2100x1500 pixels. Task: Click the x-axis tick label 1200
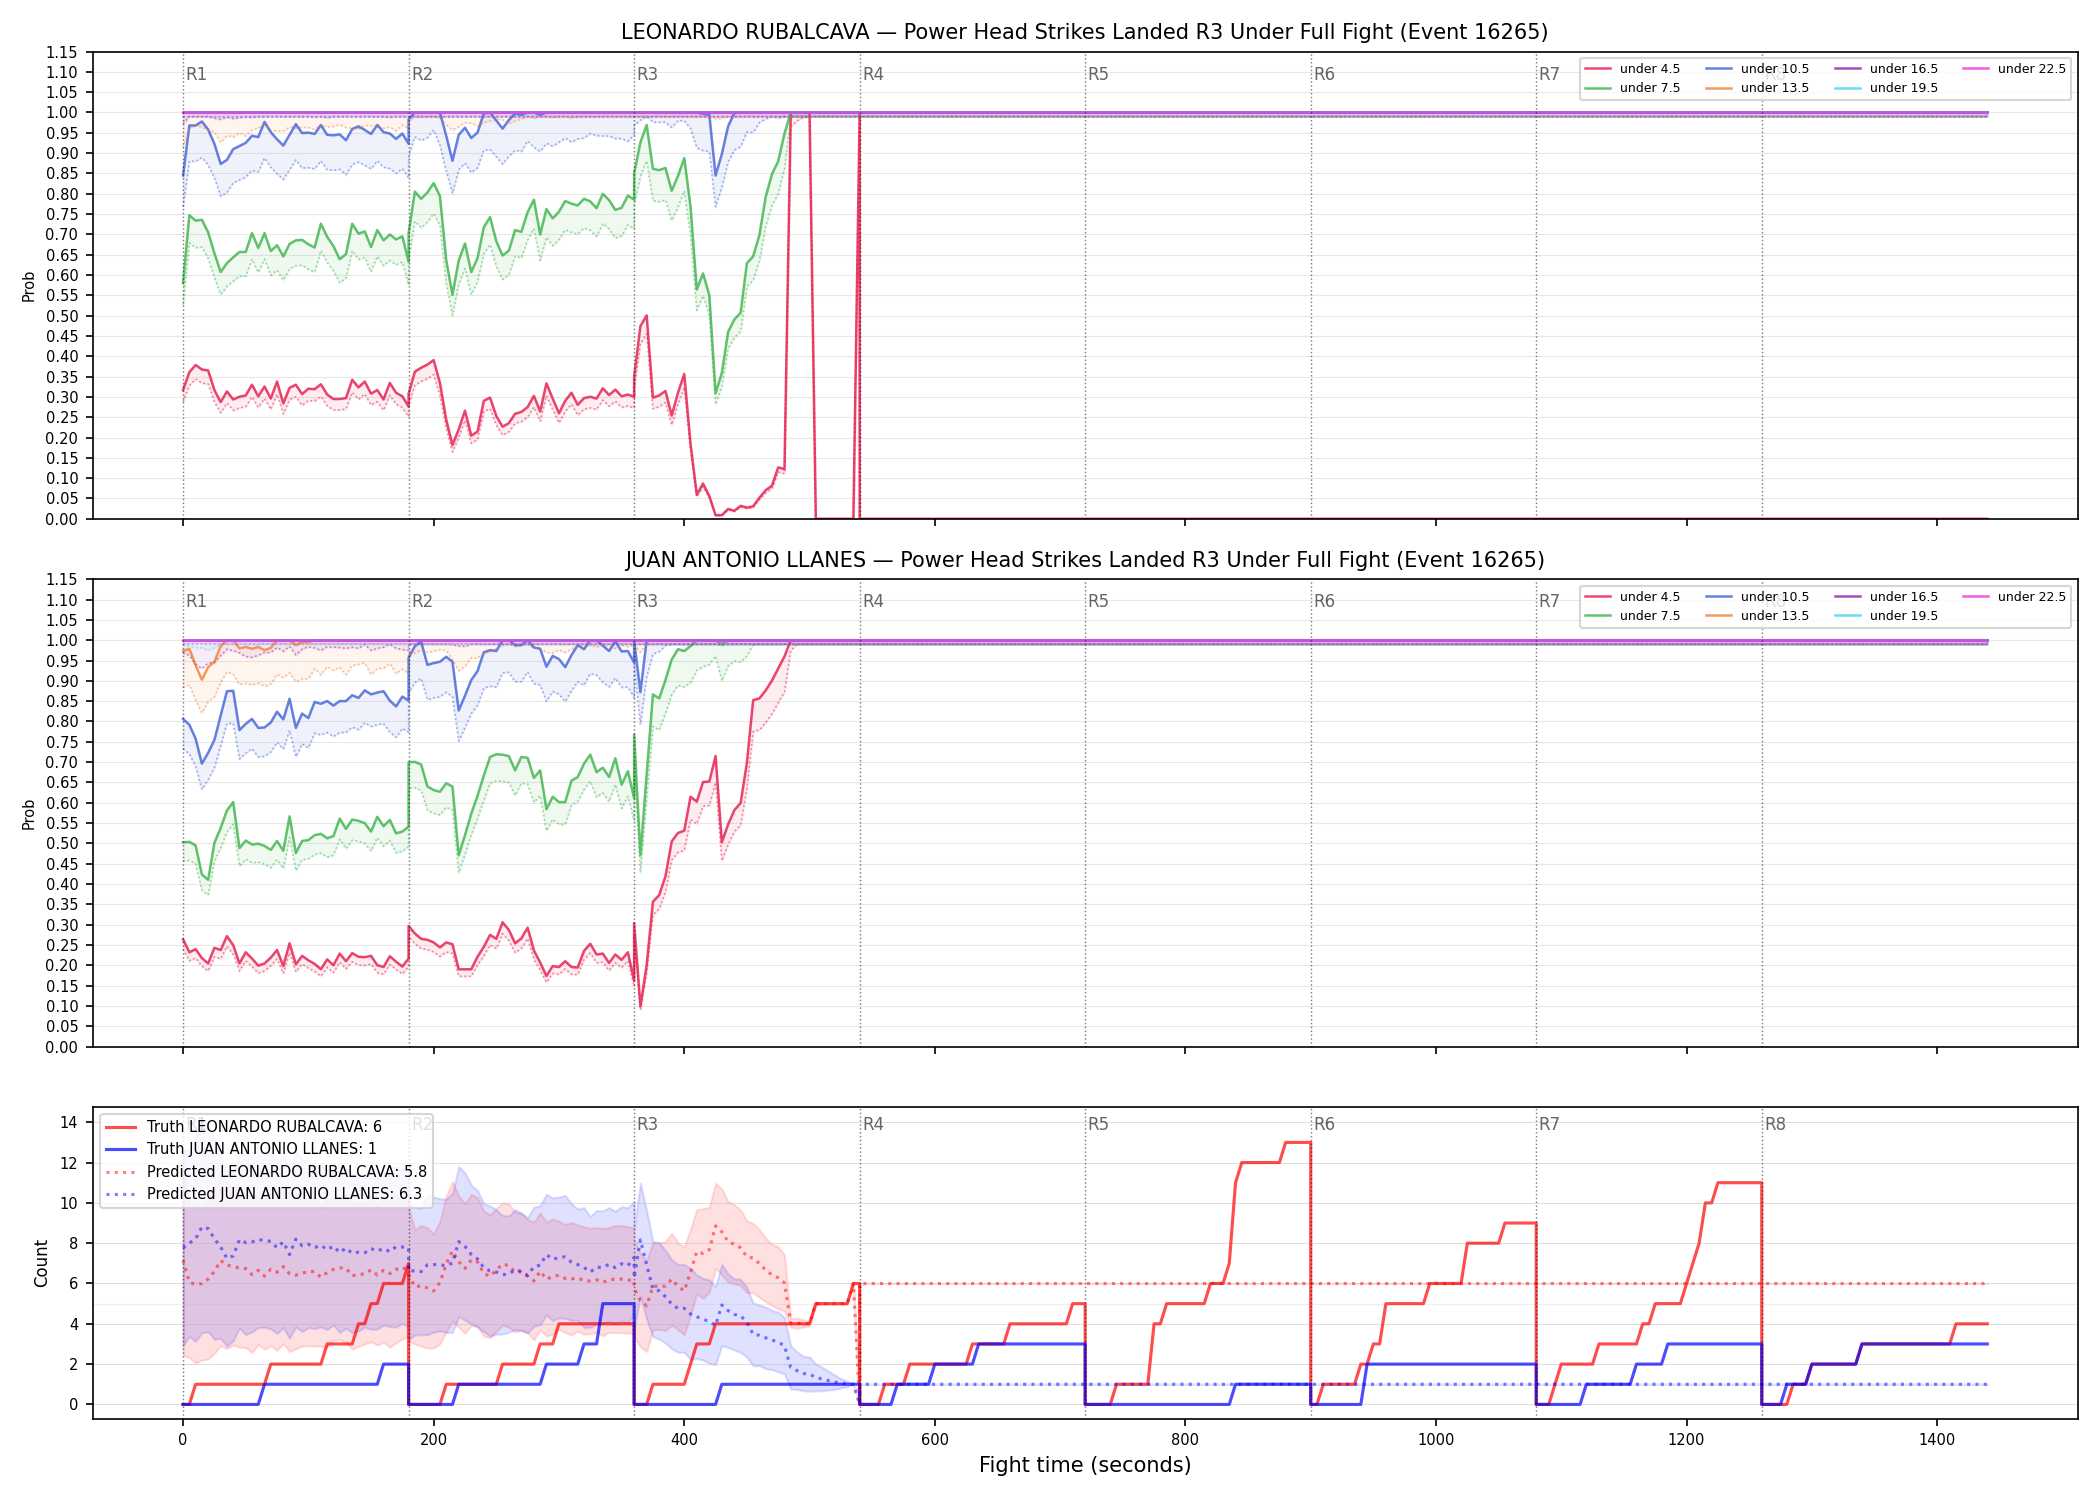[x=1687, y=1439]
